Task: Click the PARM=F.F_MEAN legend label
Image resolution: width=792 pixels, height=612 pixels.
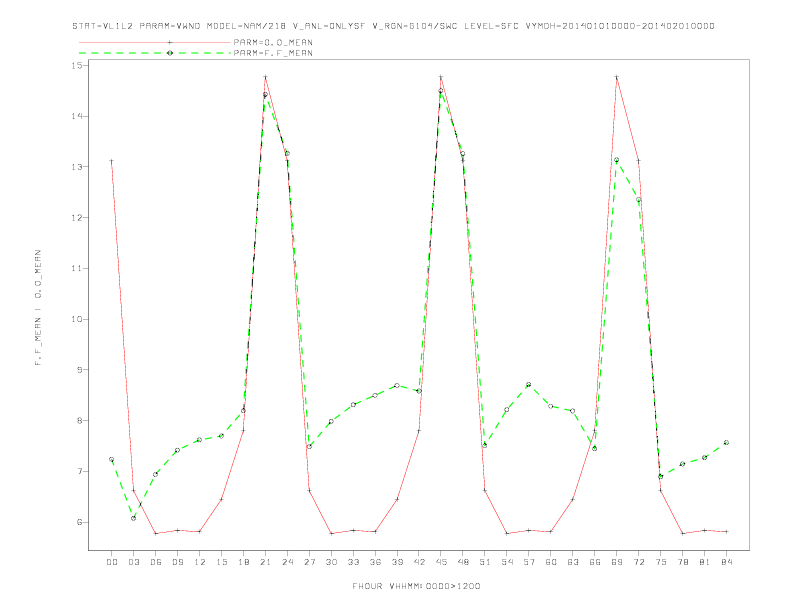Action: [x=273, y=53]
